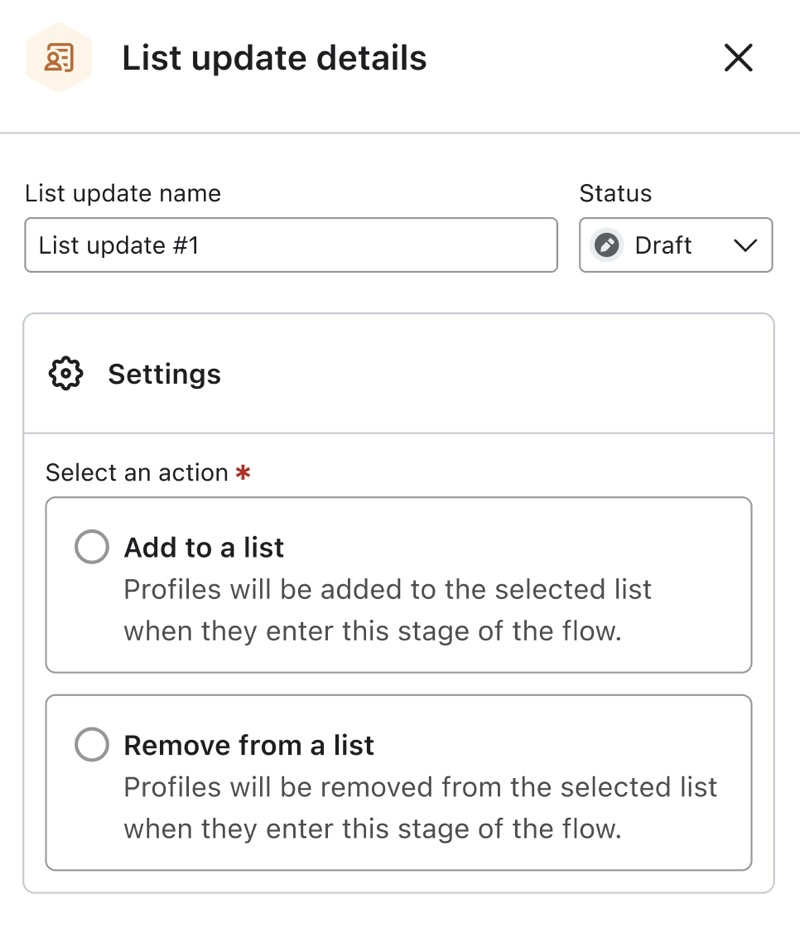
Task: Click the "List update #1" name text
Action: coord(119,245)
